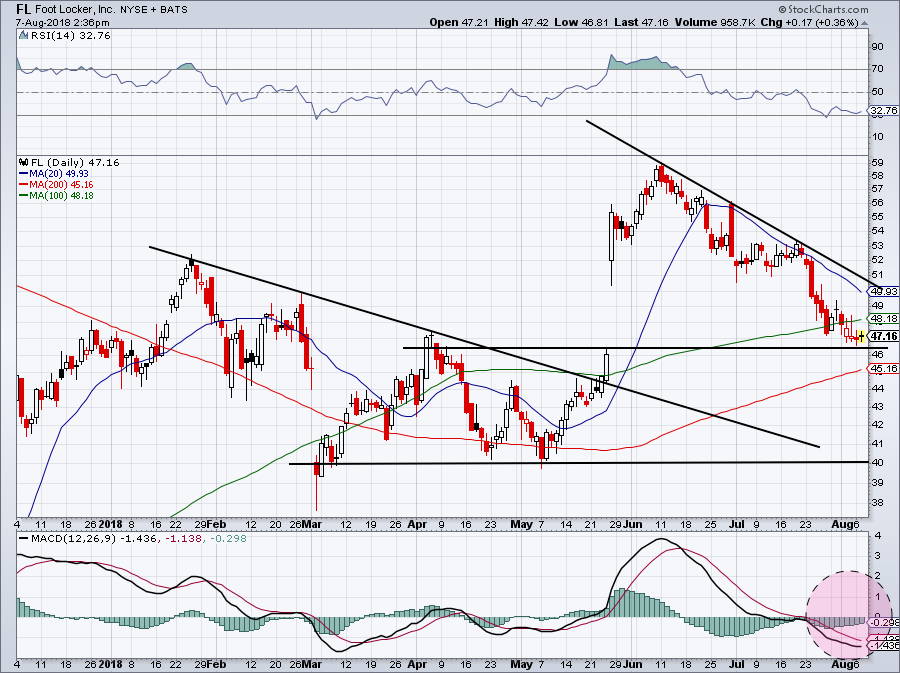Click the 7-Aug-2018 2:36pm timestamp
The width and height of the screenshot is (900, 673).
(63, 23)
